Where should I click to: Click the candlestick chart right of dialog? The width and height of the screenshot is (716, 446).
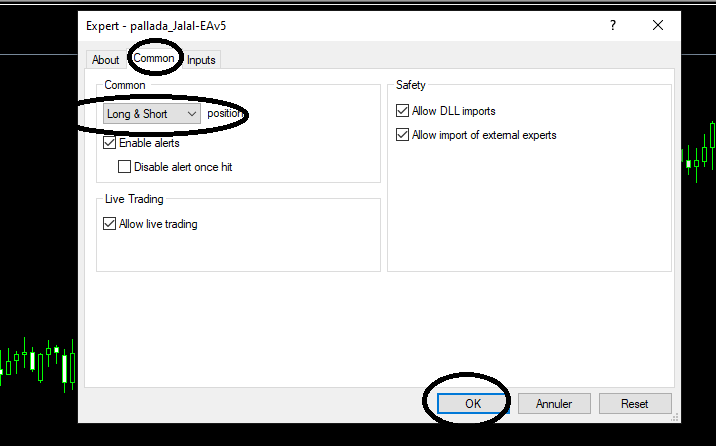click(699, 152)
